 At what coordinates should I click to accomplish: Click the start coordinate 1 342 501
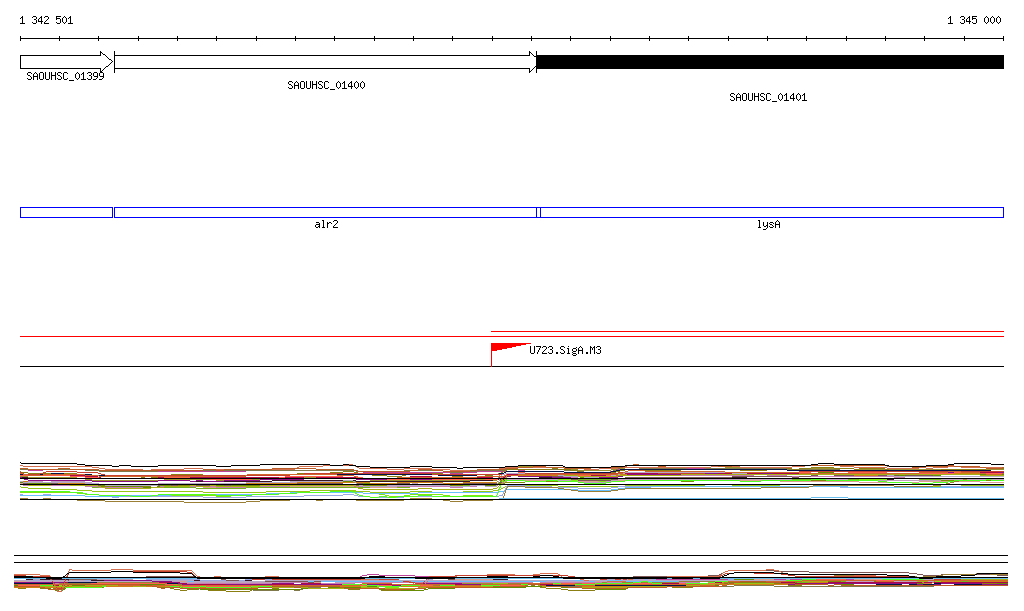[46, 20]
